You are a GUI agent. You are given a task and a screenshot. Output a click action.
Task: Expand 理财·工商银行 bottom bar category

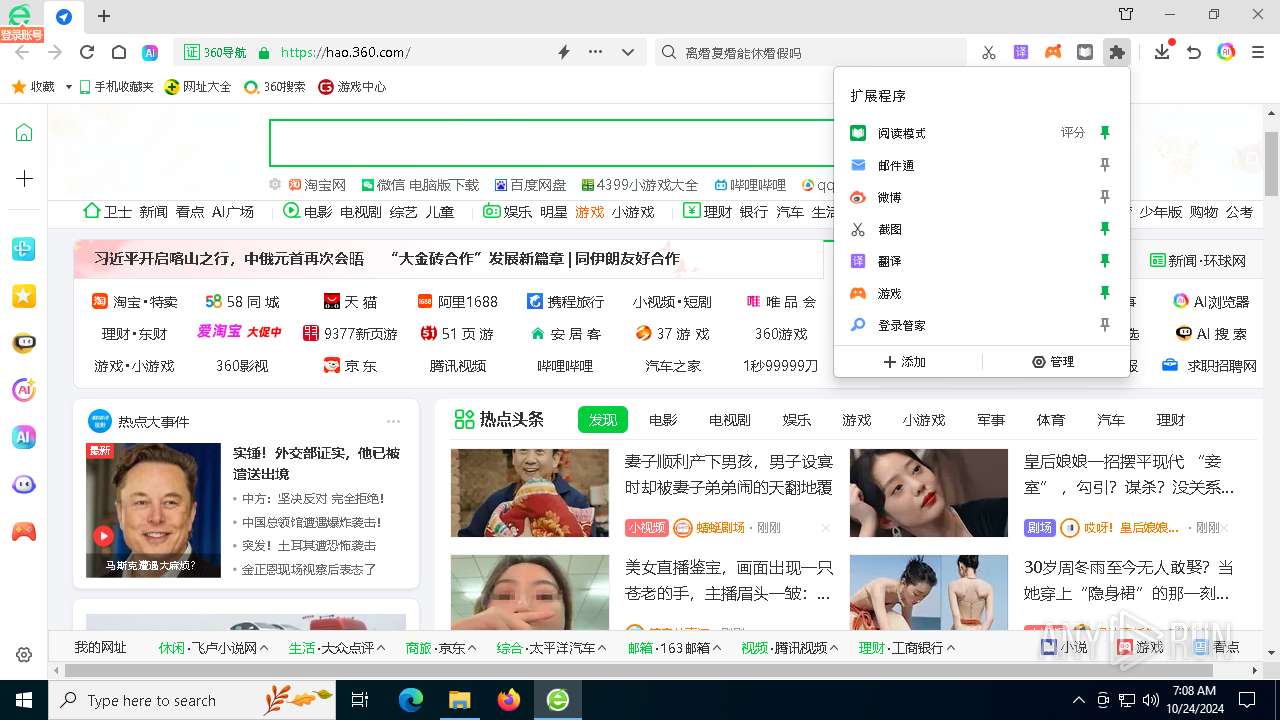951,648
